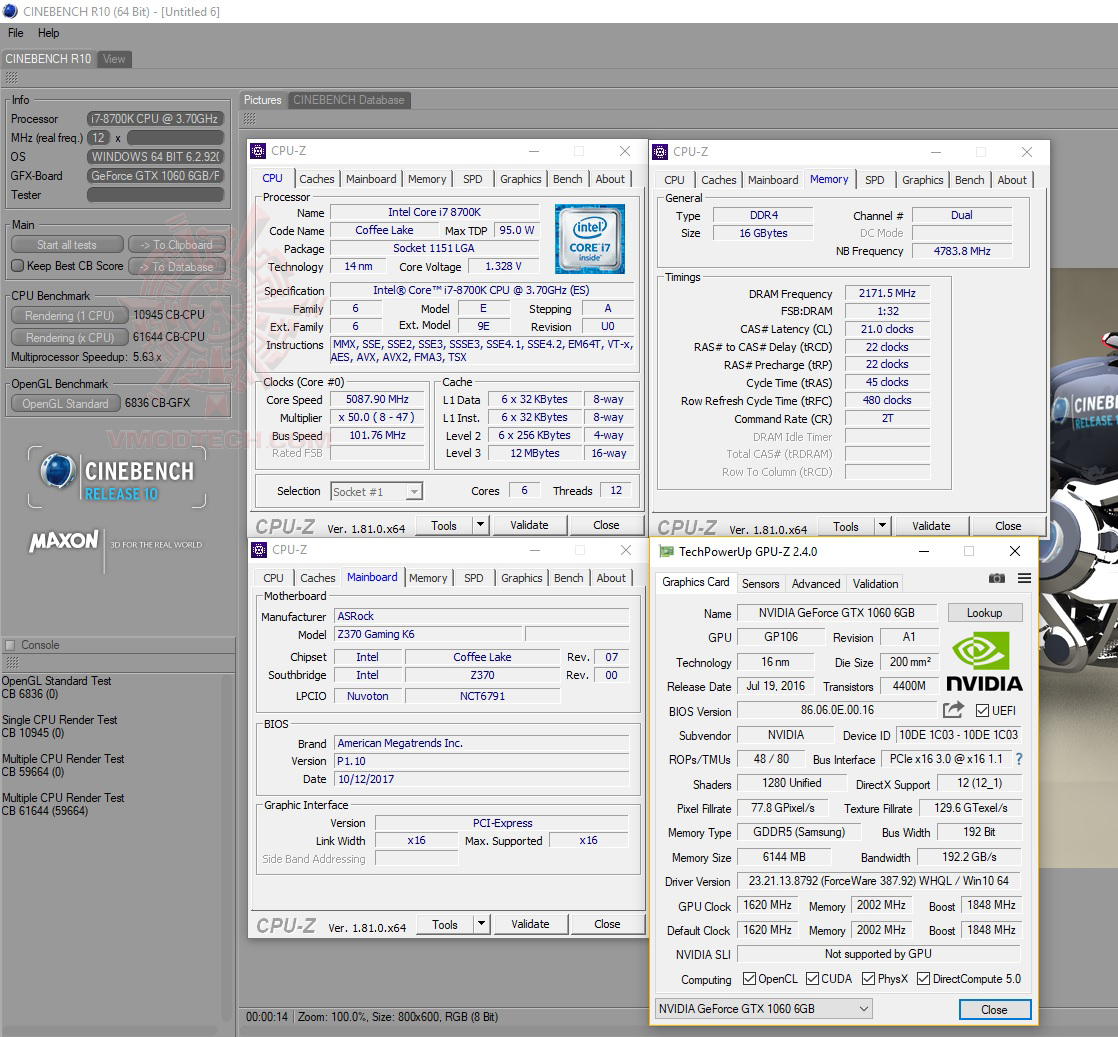Switch to the Sensors tab in GPU-Z
Viewport: 1118px width, 1037px height.
pyautogui.click(x=761, y=583)
